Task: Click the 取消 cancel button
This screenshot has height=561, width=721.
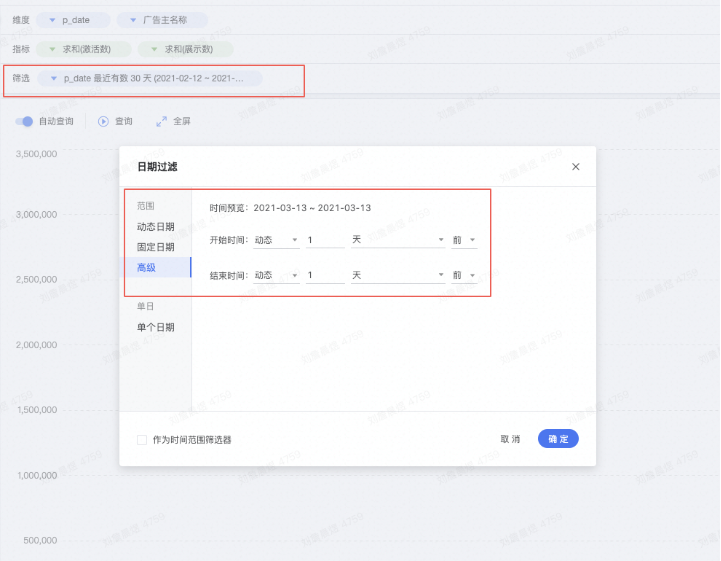Action: click(x=510, y=439)
